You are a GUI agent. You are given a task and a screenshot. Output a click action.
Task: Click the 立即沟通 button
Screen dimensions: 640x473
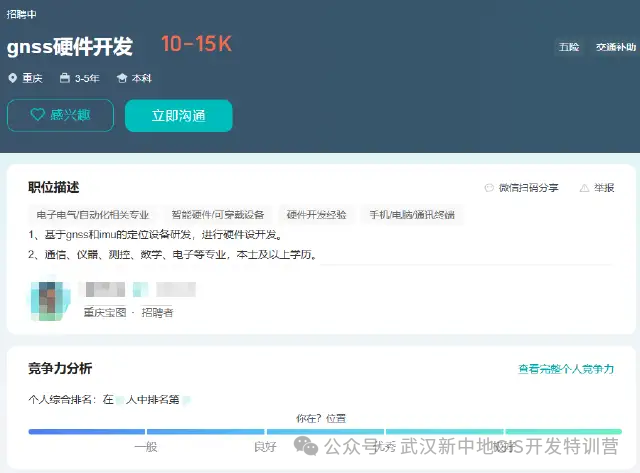coord(179,115)
